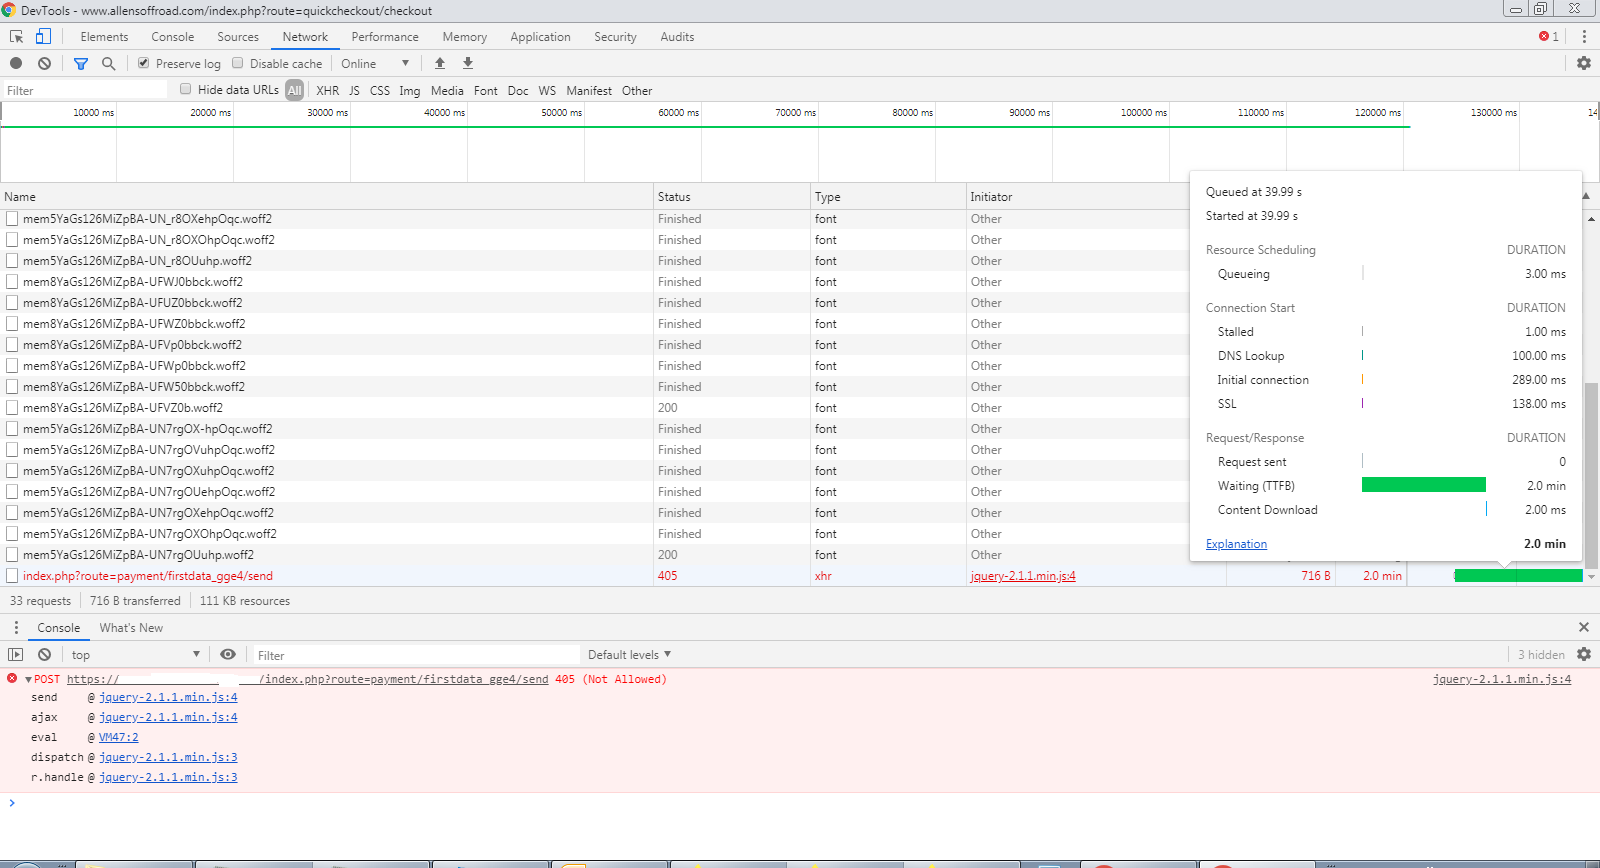Image resolution: width=1600 pixels, height=868 pixels.
Task: Click the console prompt chevron
Action: pos(12,802)
